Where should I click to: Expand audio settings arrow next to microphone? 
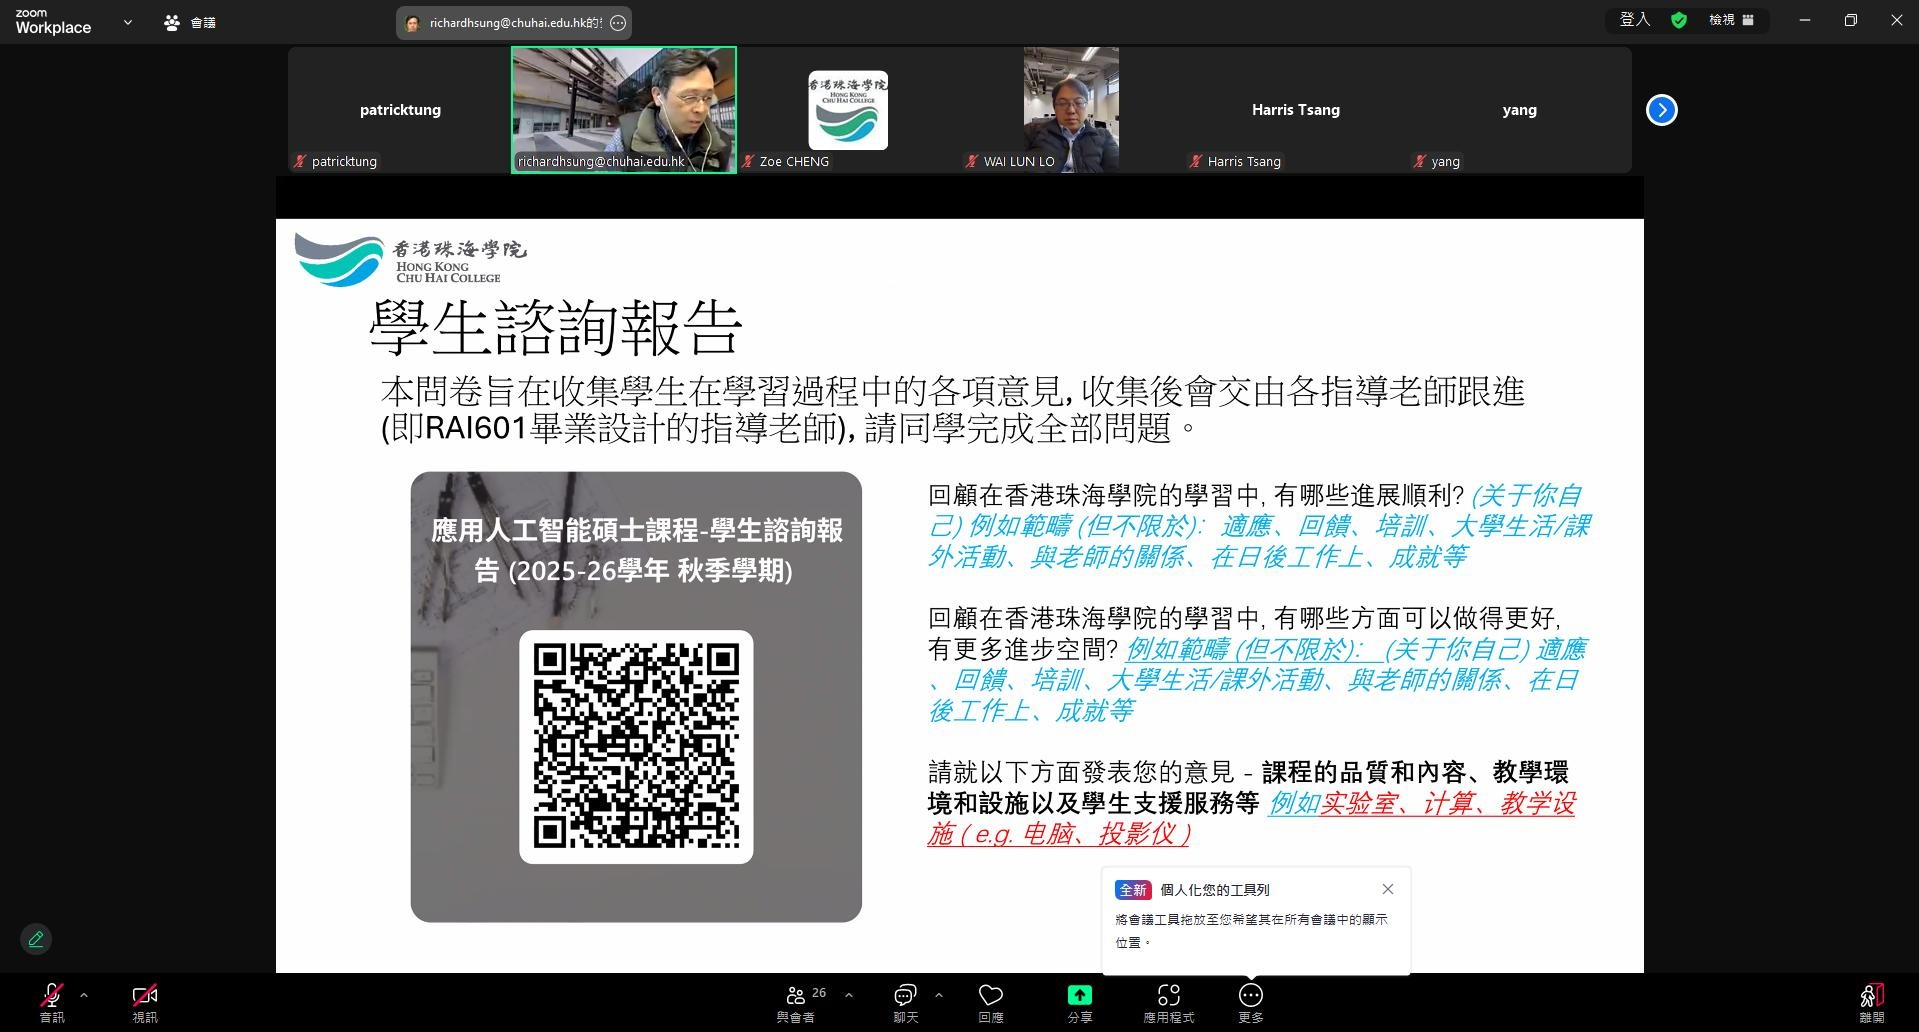coord(84,995)
